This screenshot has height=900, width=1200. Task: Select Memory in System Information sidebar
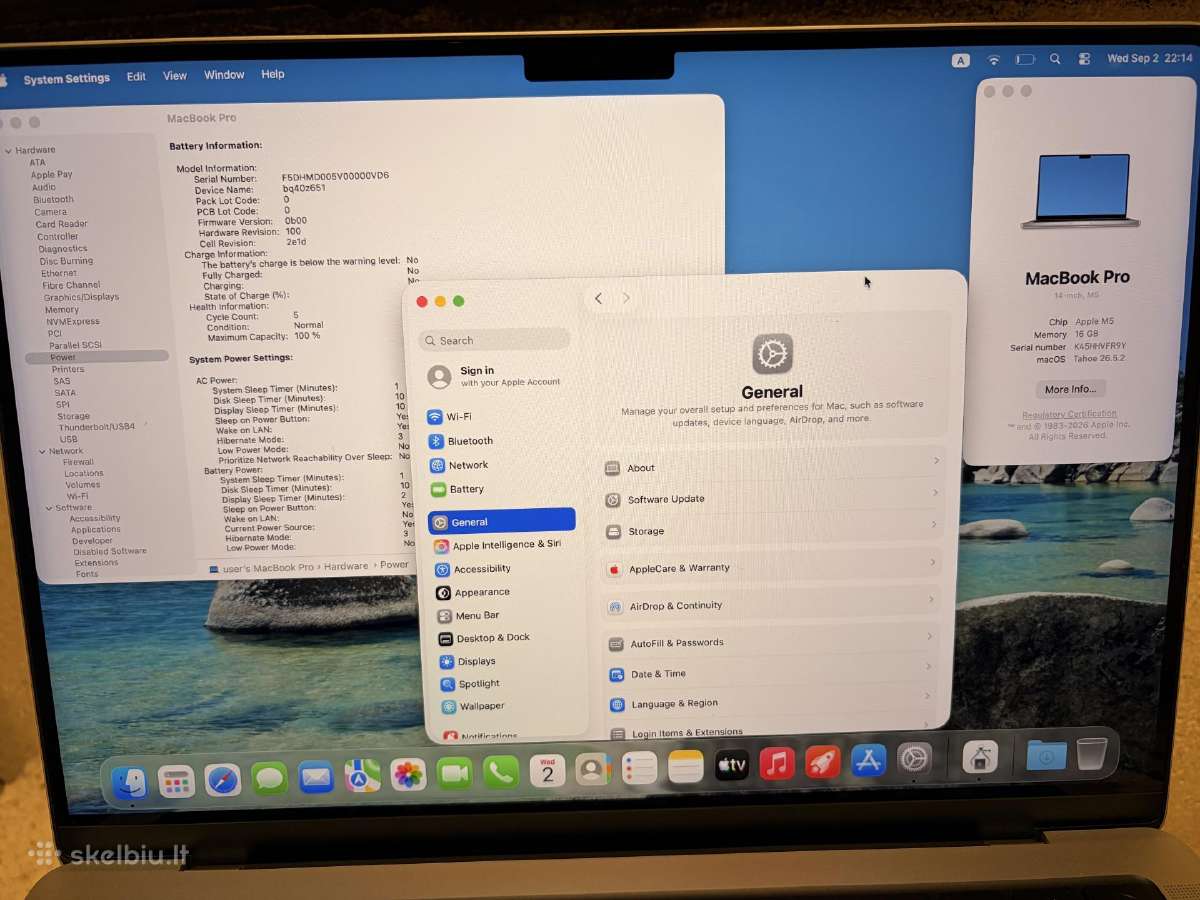tap(61, 310)
